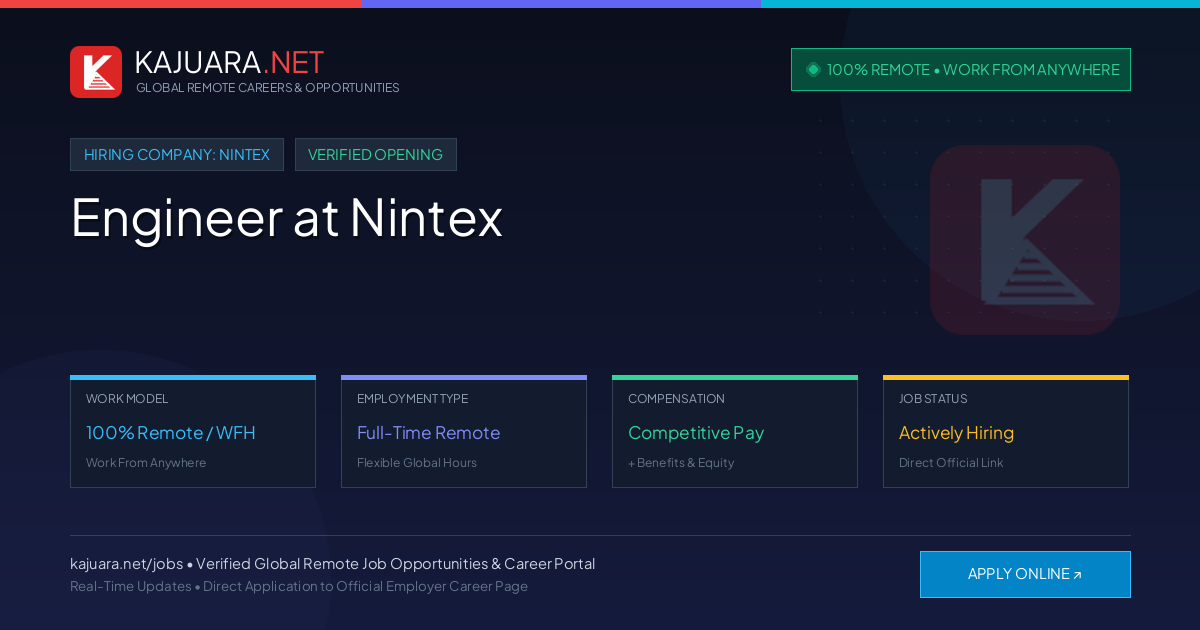The height and width of the screenshot is (630, 1200).
Task: Open the Compensation card
Action: tap(735, 431)
